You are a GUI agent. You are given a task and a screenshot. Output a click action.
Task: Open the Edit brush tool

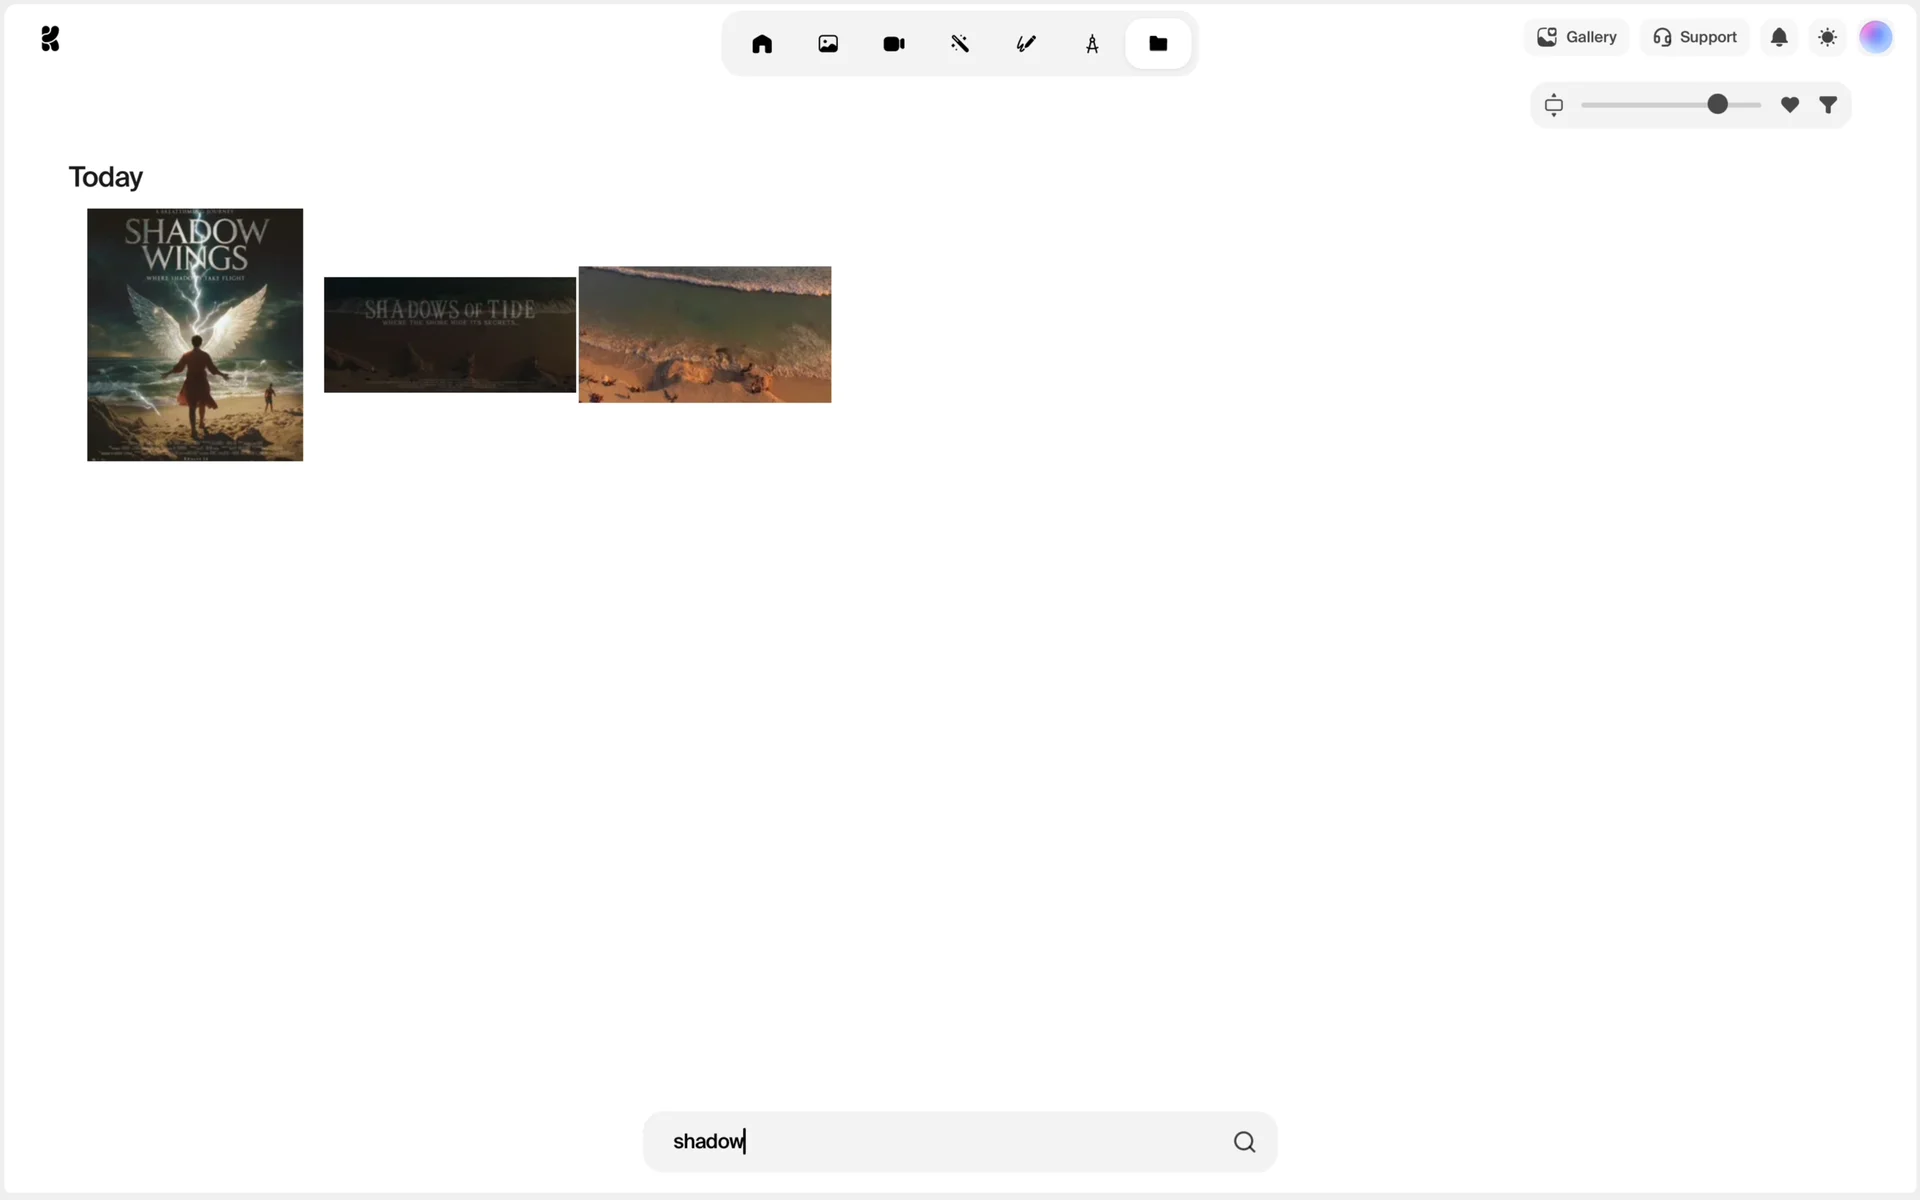click(1026, 44)
